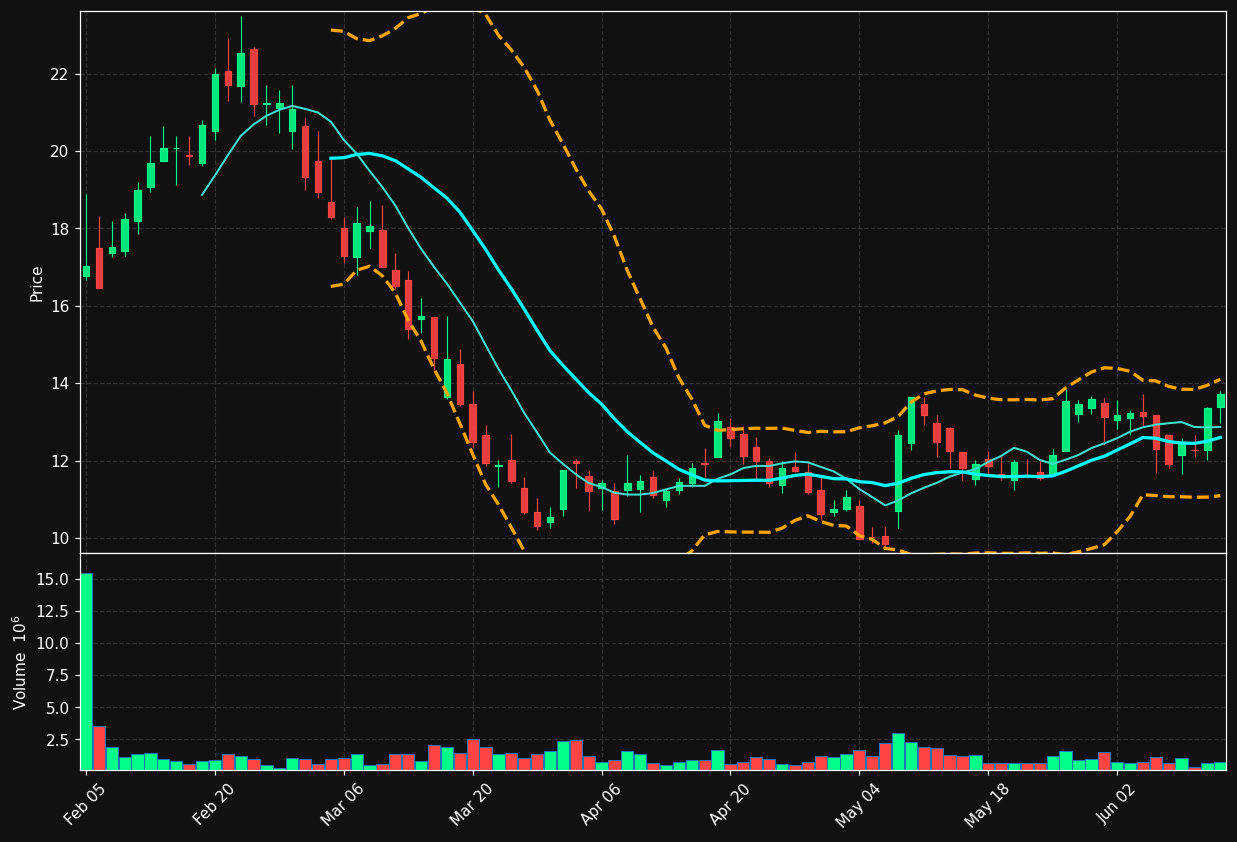1237x842 pixels.
Task: Click the 'Mar 06' date label
Action: click(343, 803)
